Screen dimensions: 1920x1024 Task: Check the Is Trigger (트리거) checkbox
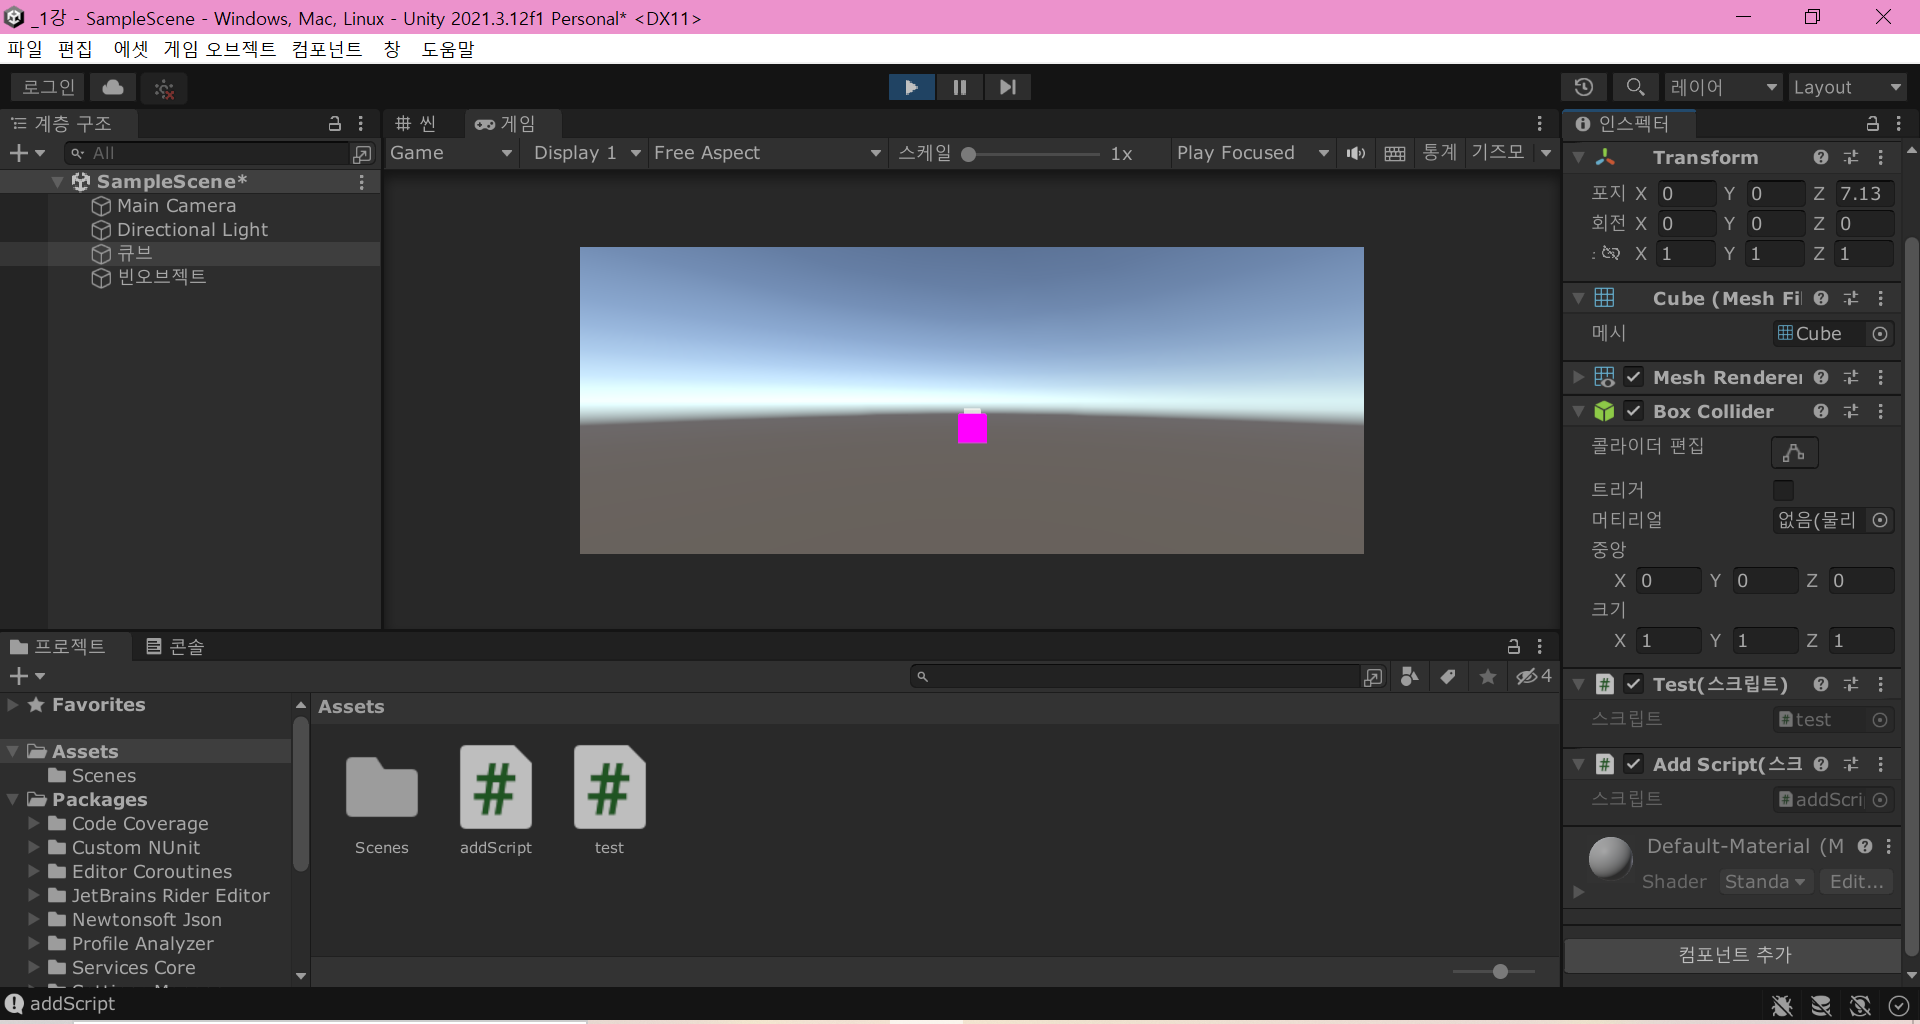pos(1783,490)
